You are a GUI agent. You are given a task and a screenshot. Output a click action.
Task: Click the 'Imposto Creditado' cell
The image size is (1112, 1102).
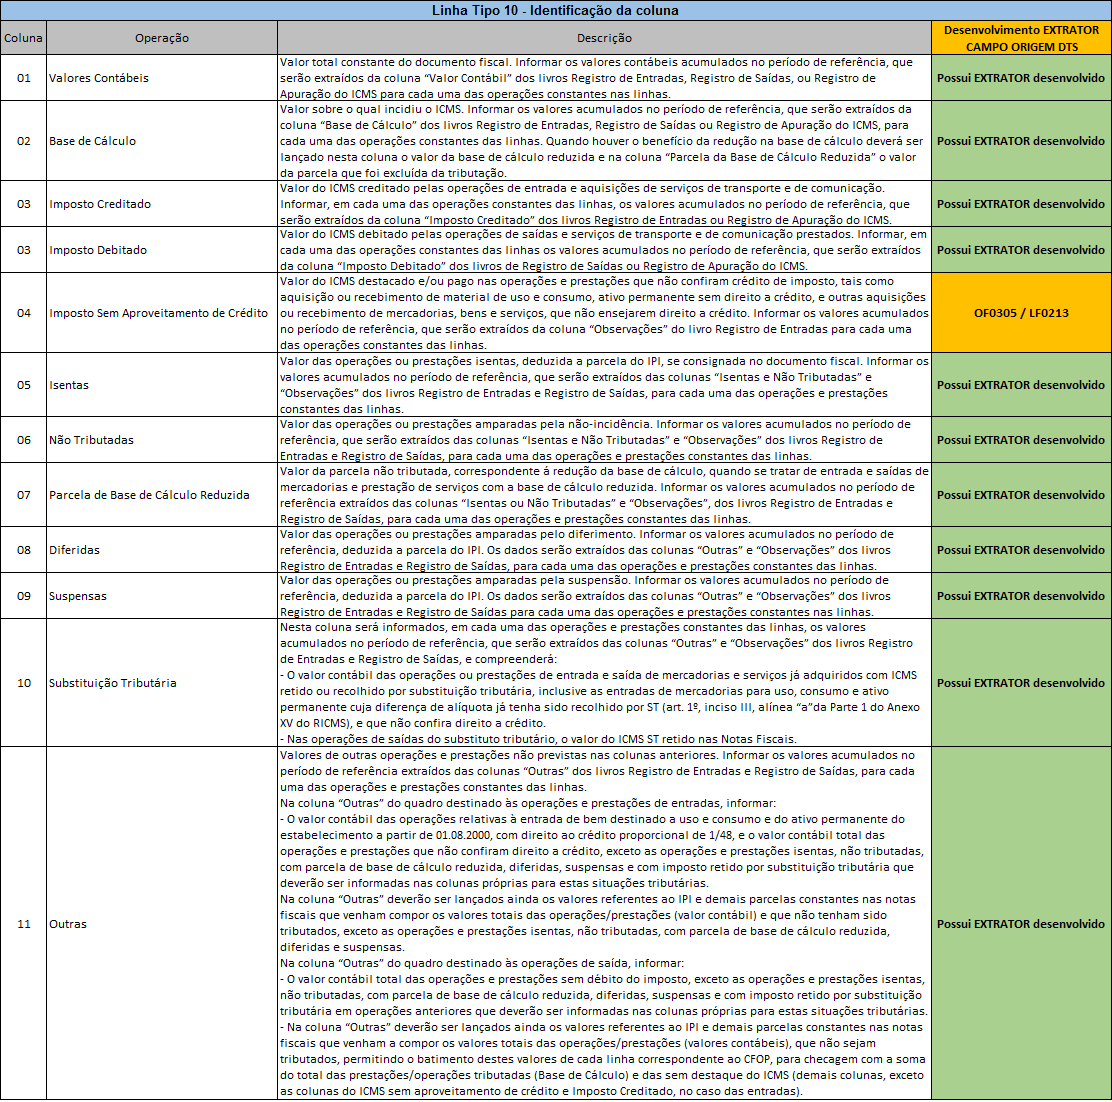click(162, 204)
